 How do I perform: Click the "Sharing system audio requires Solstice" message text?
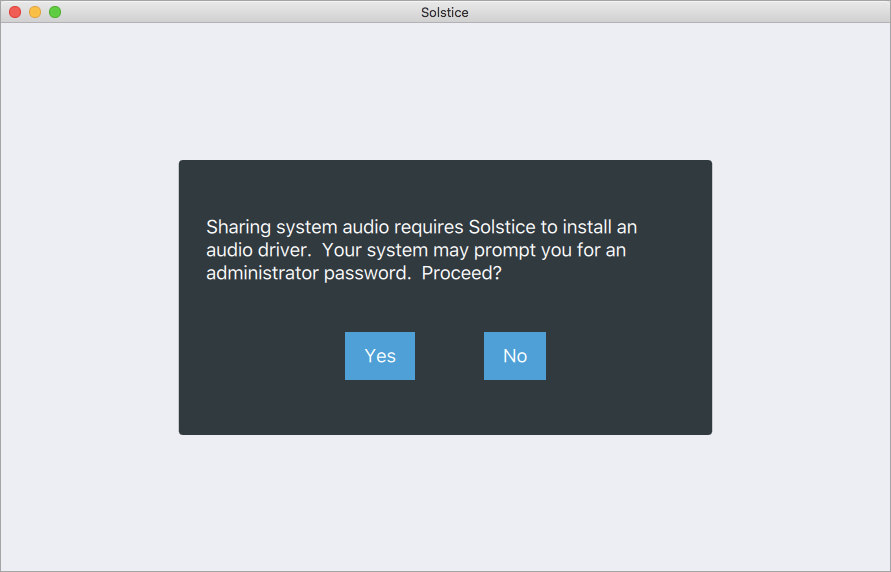pyautogui.click(x=422, y=250)
